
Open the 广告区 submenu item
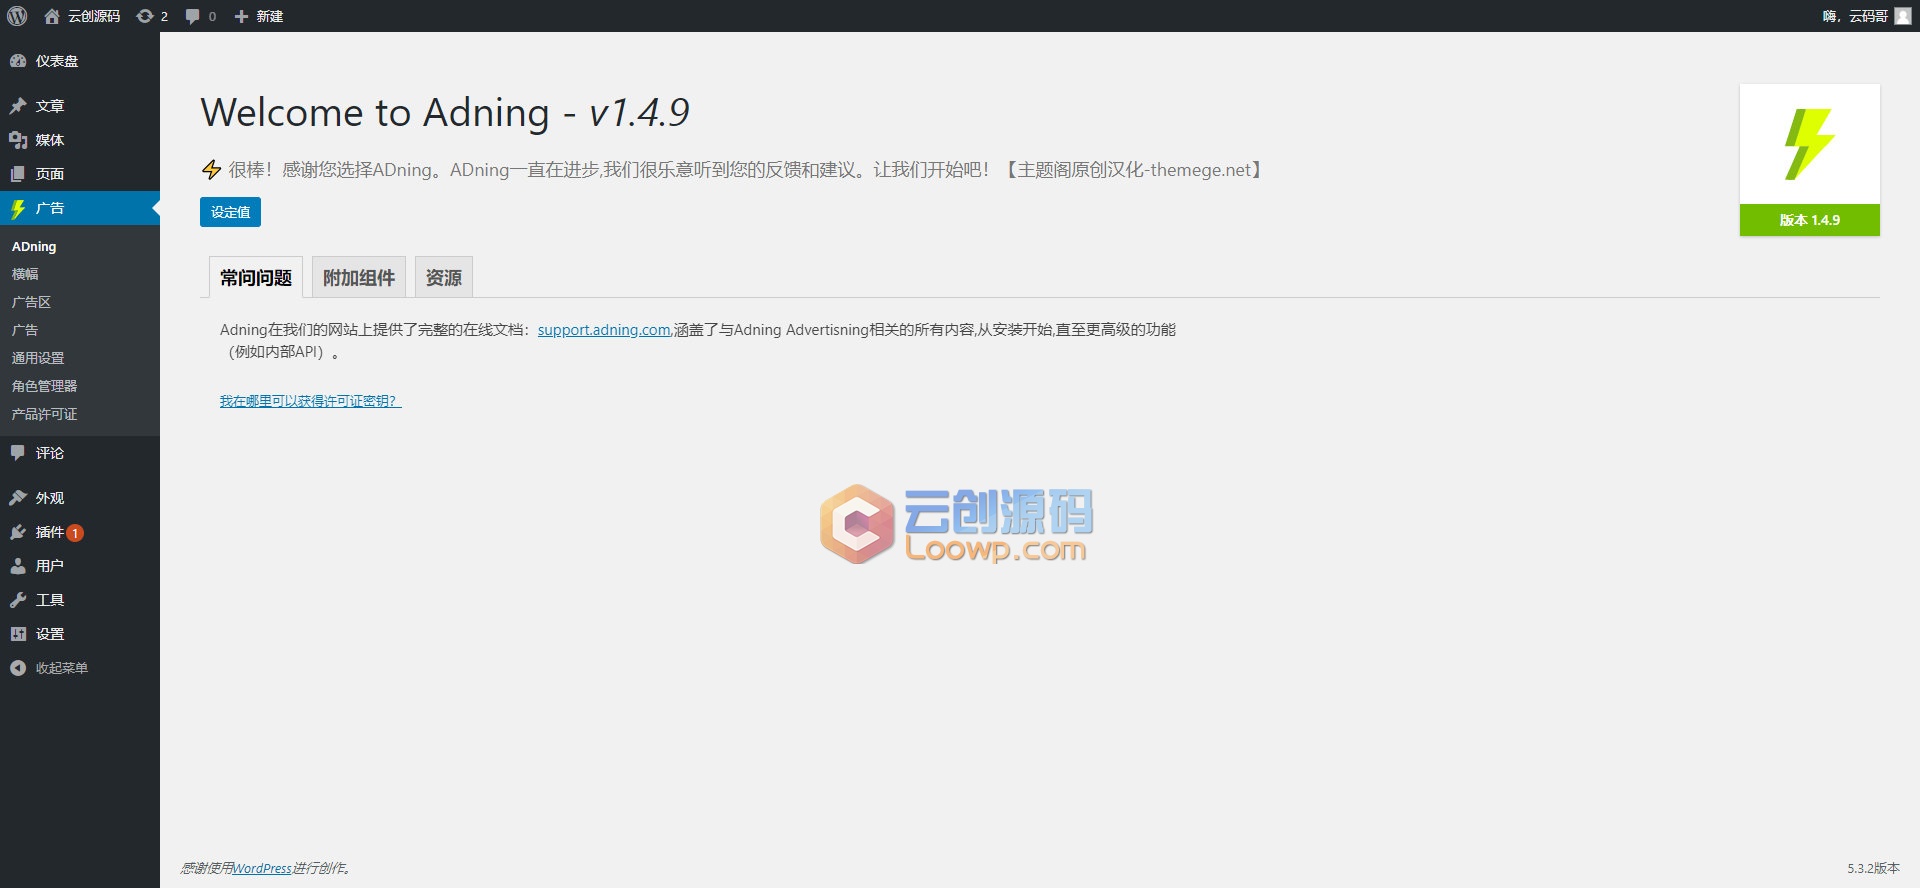31,302
